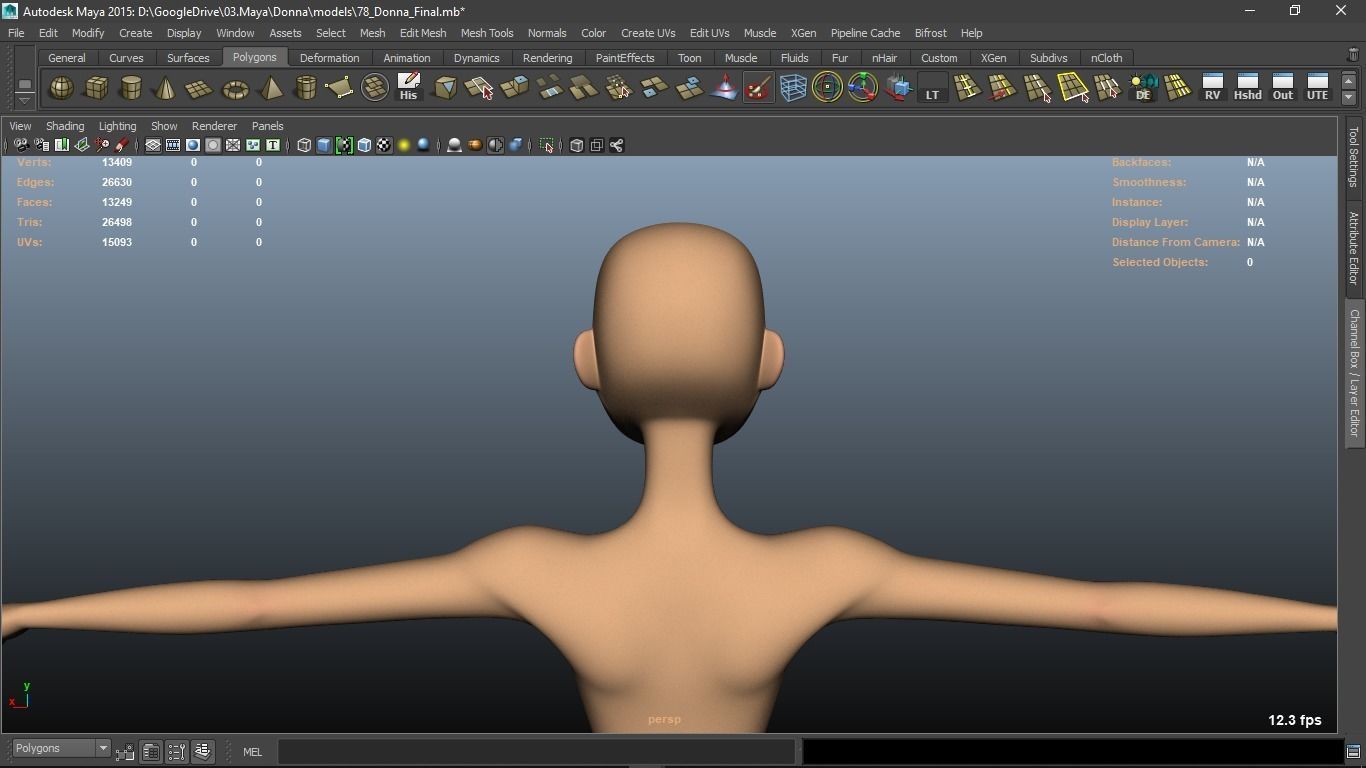Open the shelf options arrow at left of shelf
Viewport: 1366px width, 768px height.
click(x=24, y=100)
